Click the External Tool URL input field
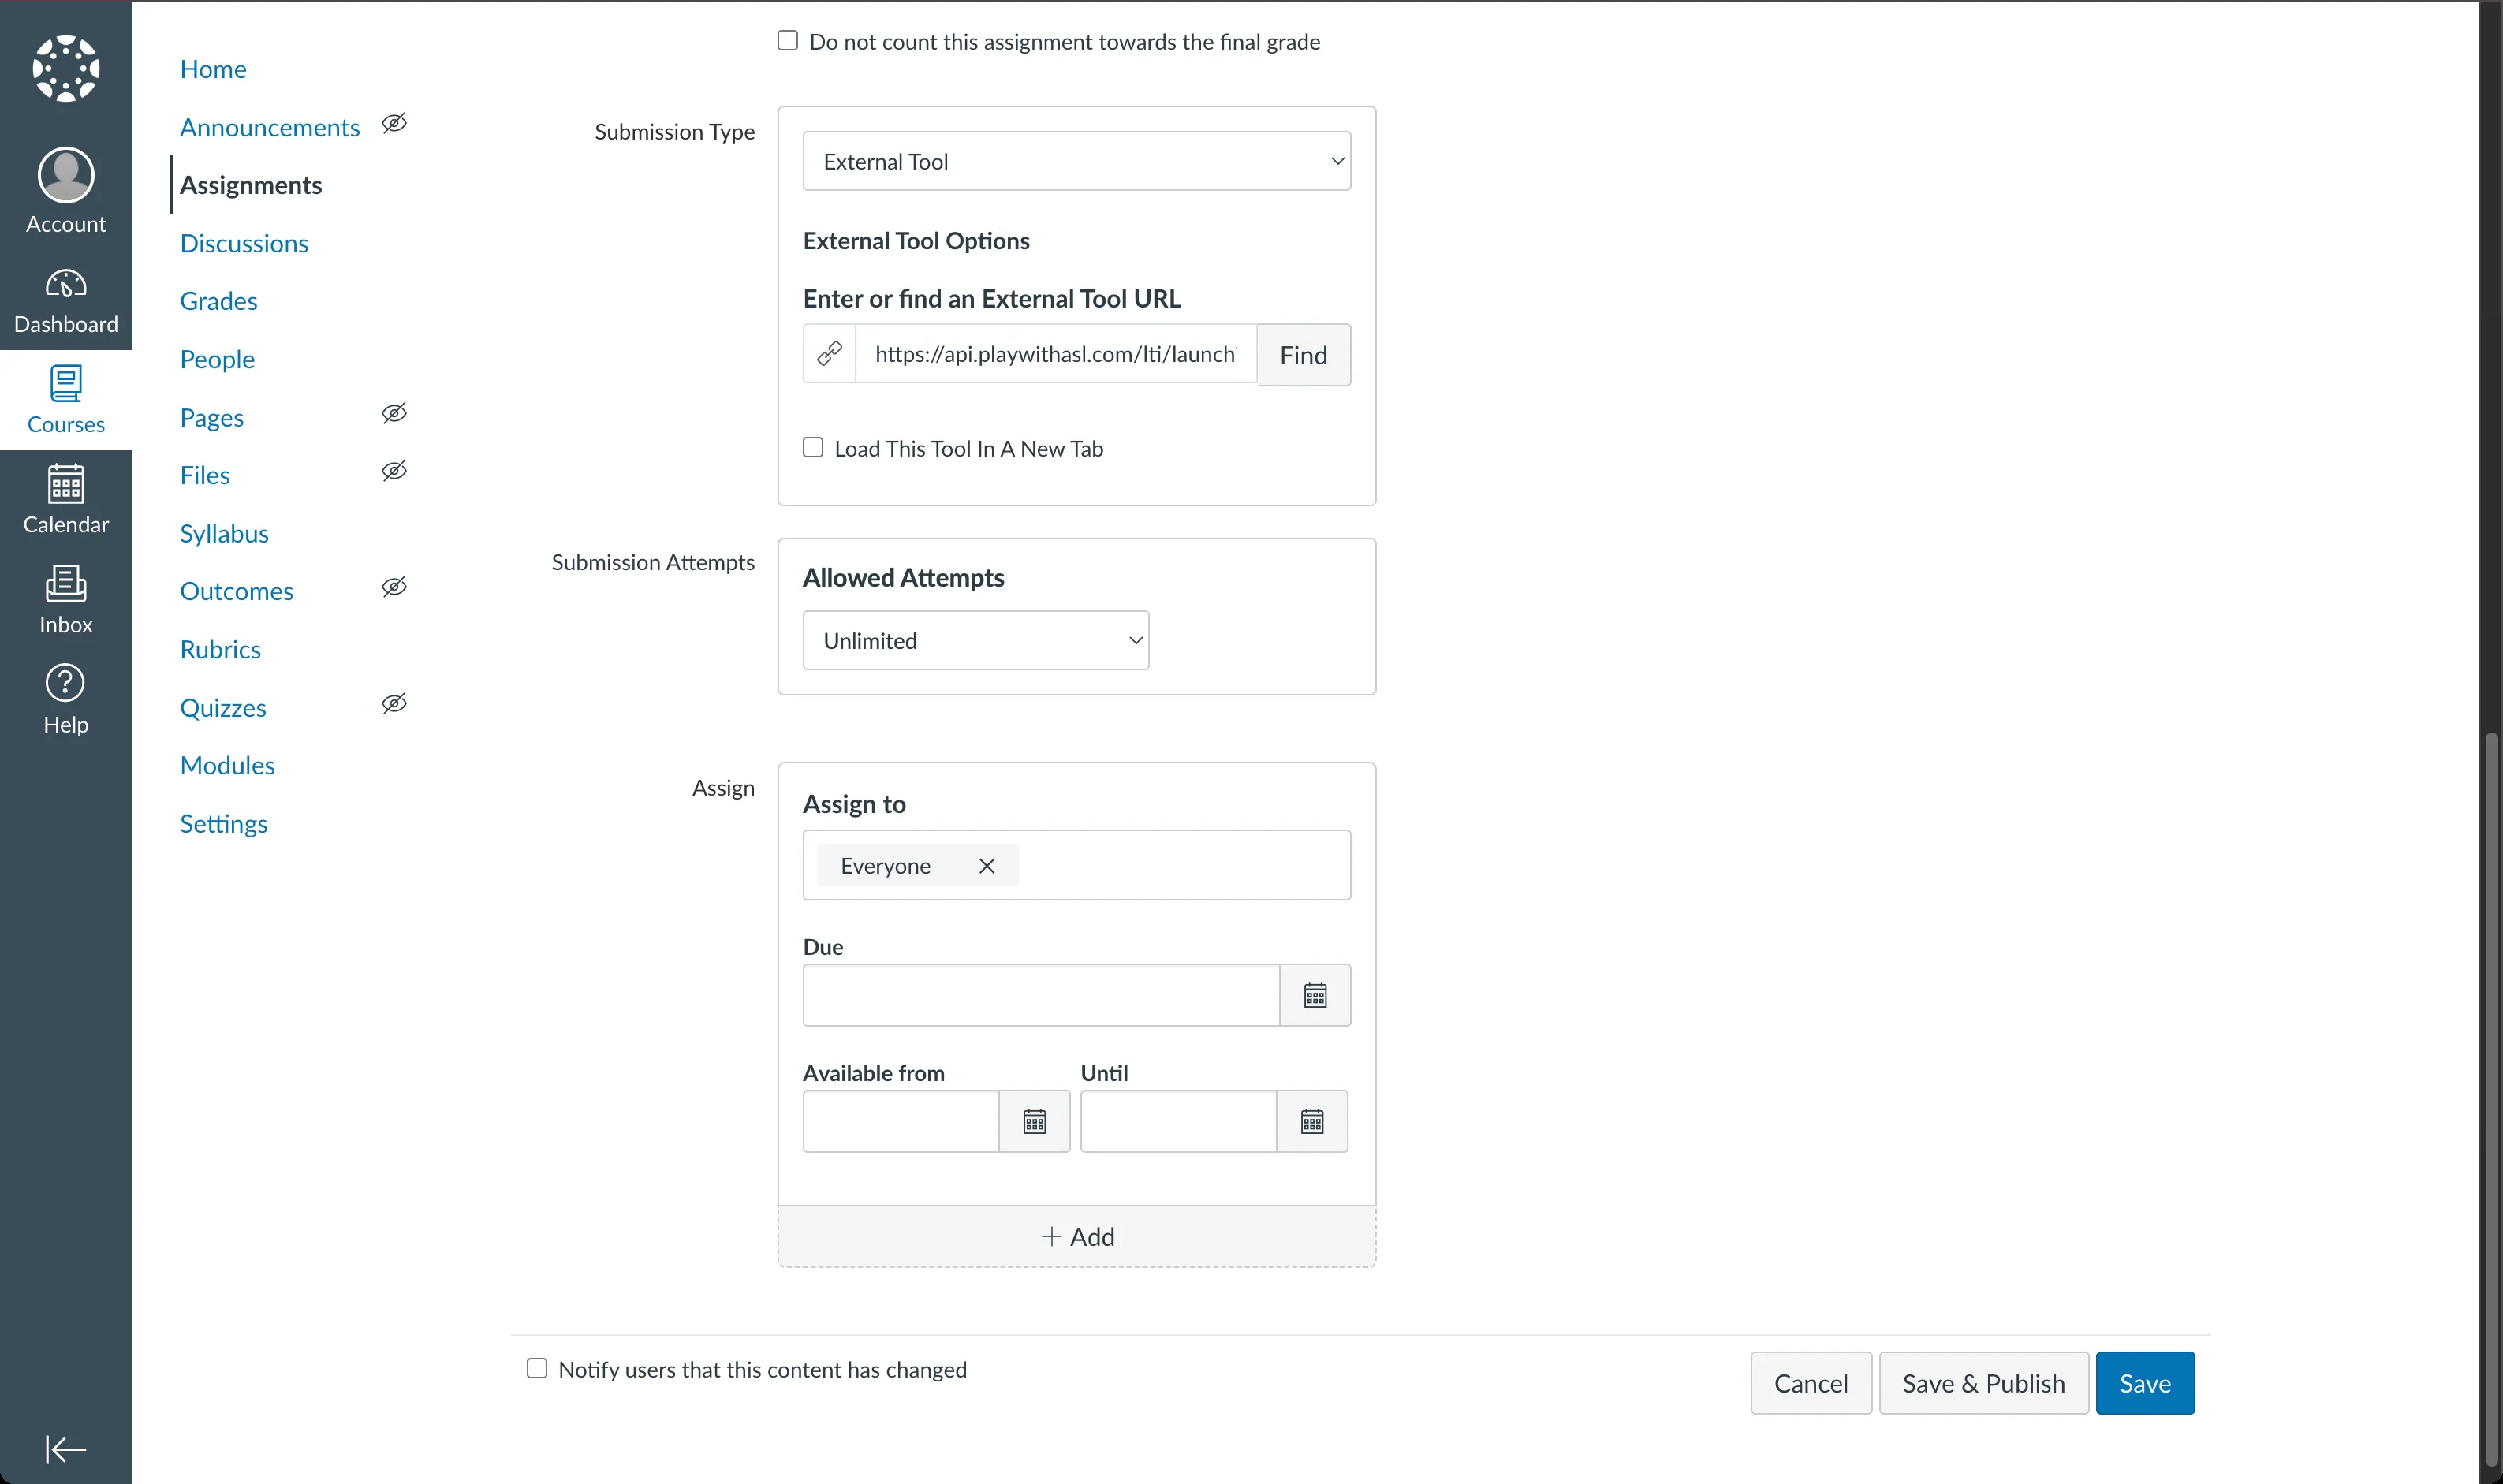 pos(1056,353)
